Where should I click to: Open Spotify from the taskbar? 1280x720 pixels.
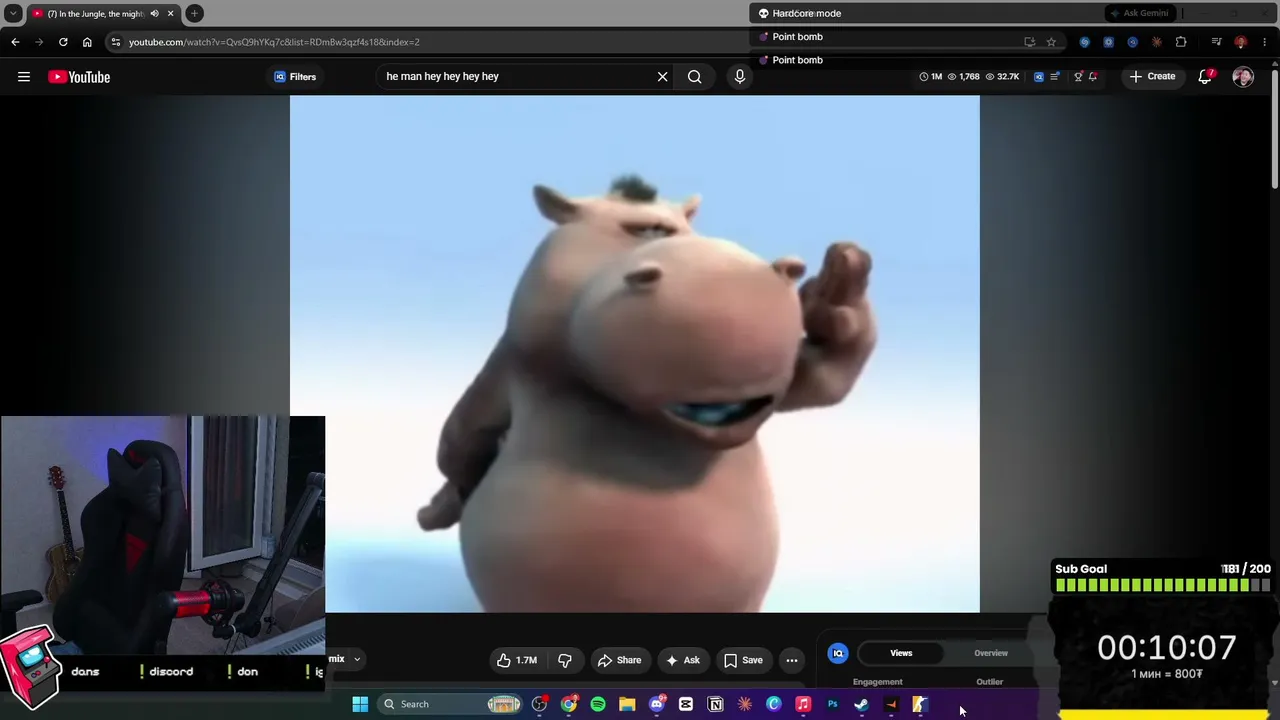(598, 704)
